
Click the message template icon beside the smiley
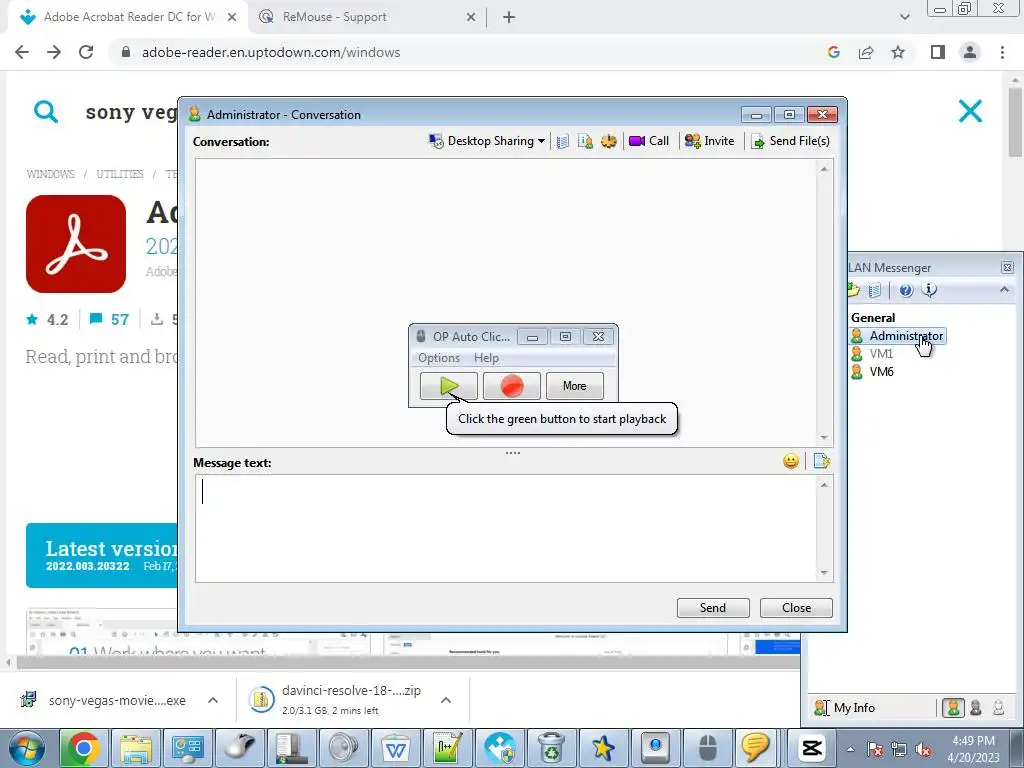(x=822, y=462)
